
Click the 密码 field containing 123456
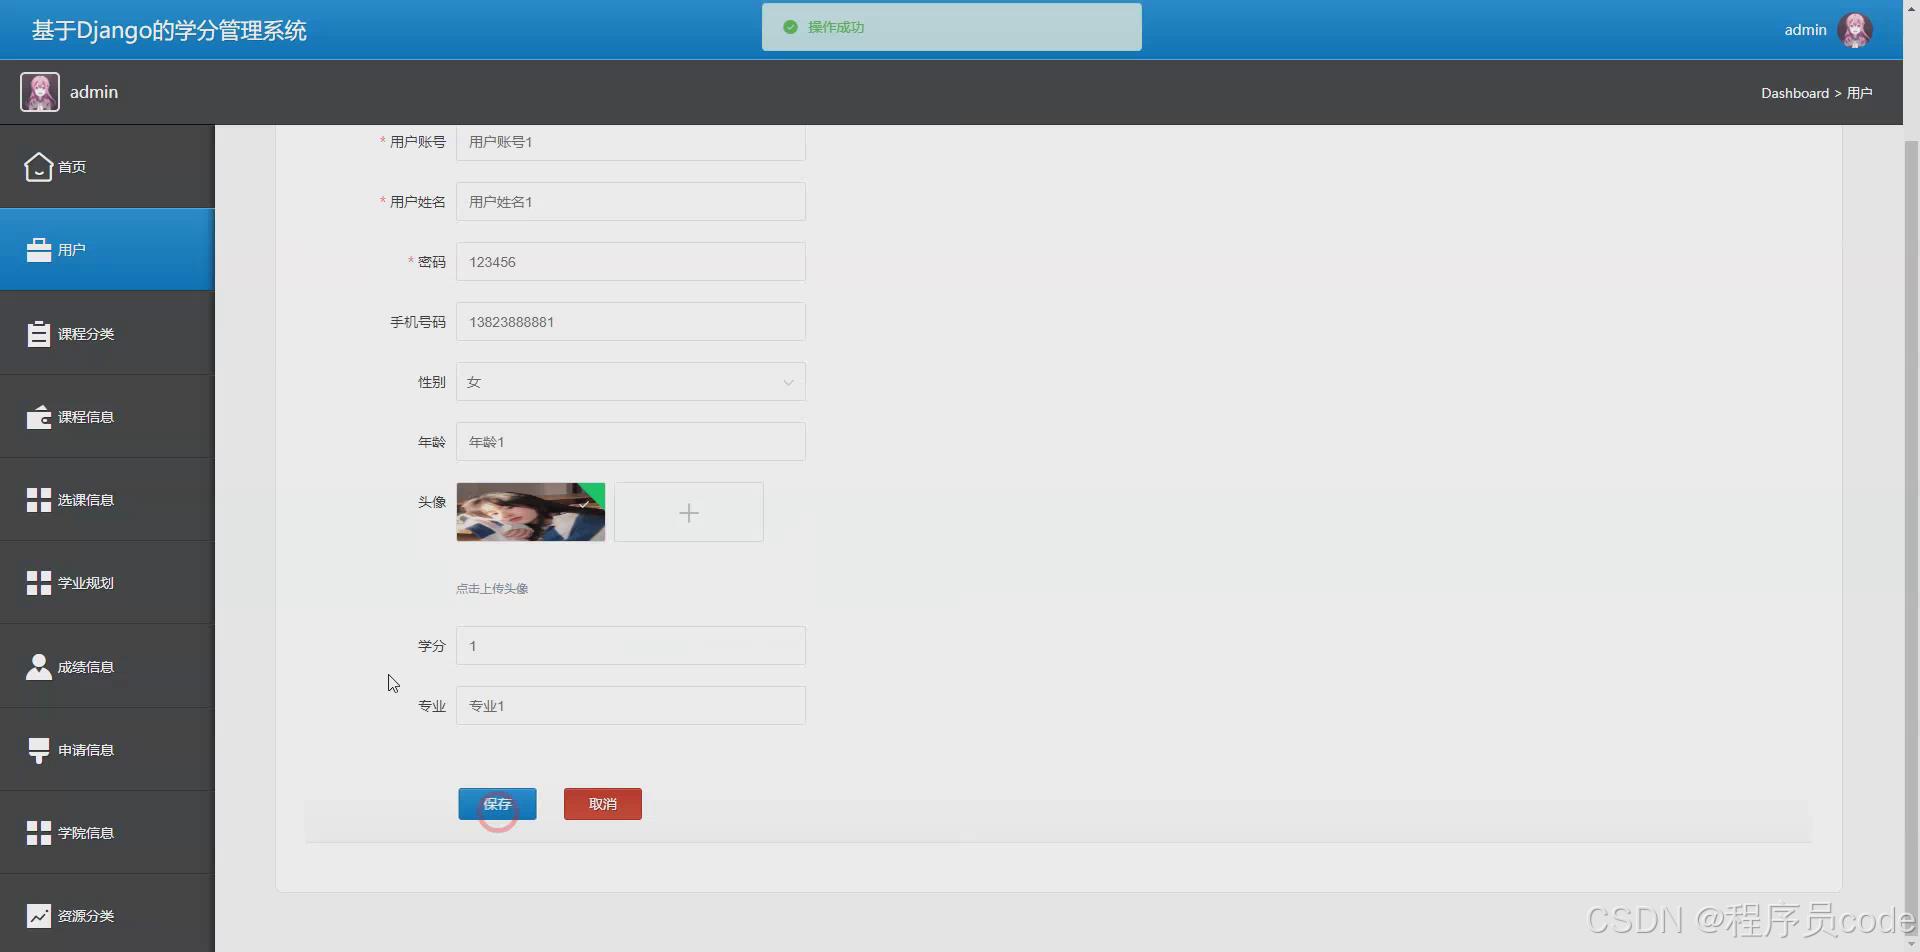[631, 262]
